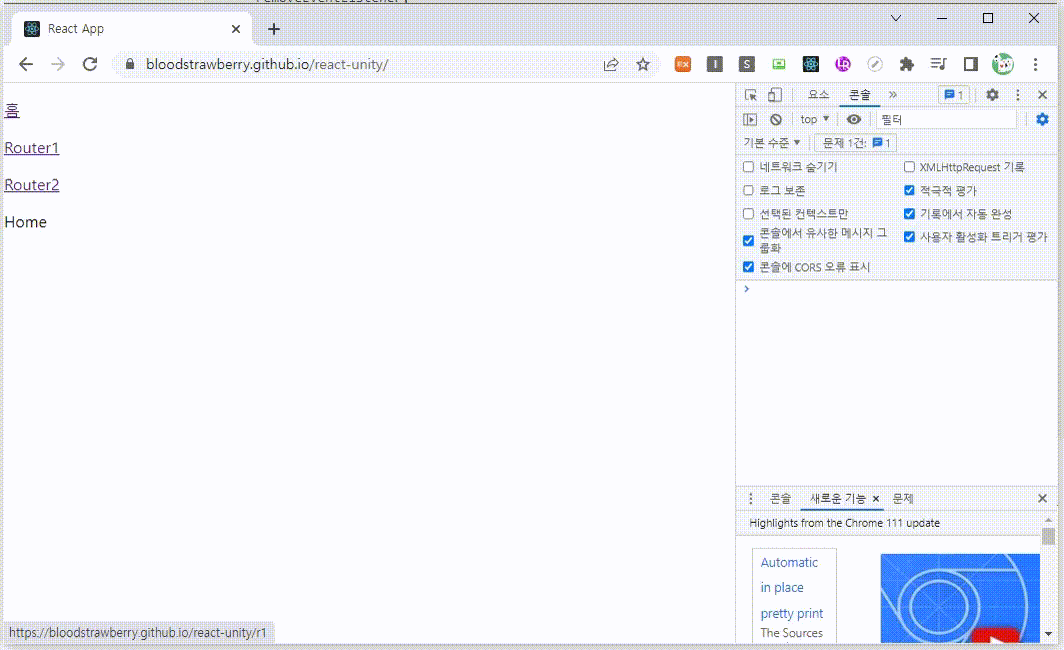Open the media control icon
The height and width of the screenshot is (650, 1064).
[x=938, y=64]
